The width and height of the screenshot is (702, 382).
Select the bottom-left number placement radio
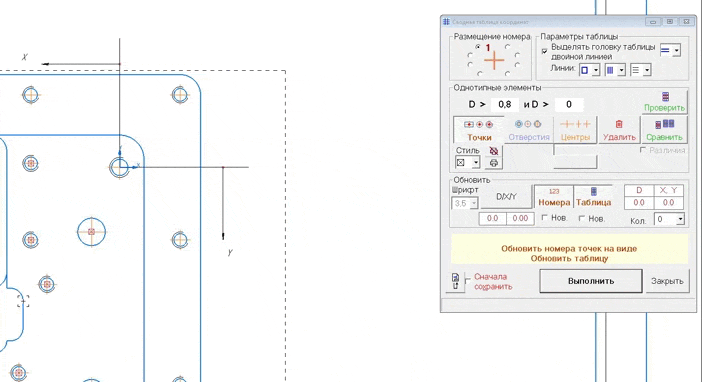pyautogui.click(x=479, y=73)
